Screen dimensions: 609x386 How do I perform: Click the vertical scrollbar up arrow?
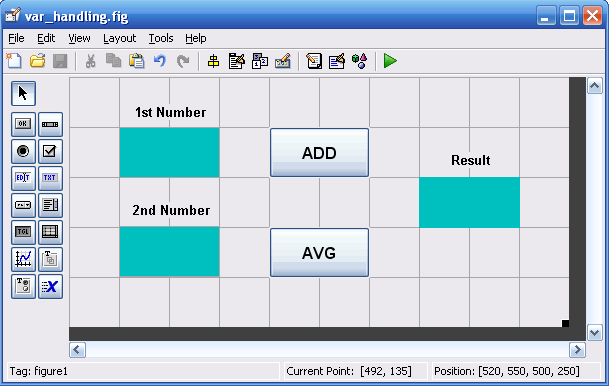point(595,86)
